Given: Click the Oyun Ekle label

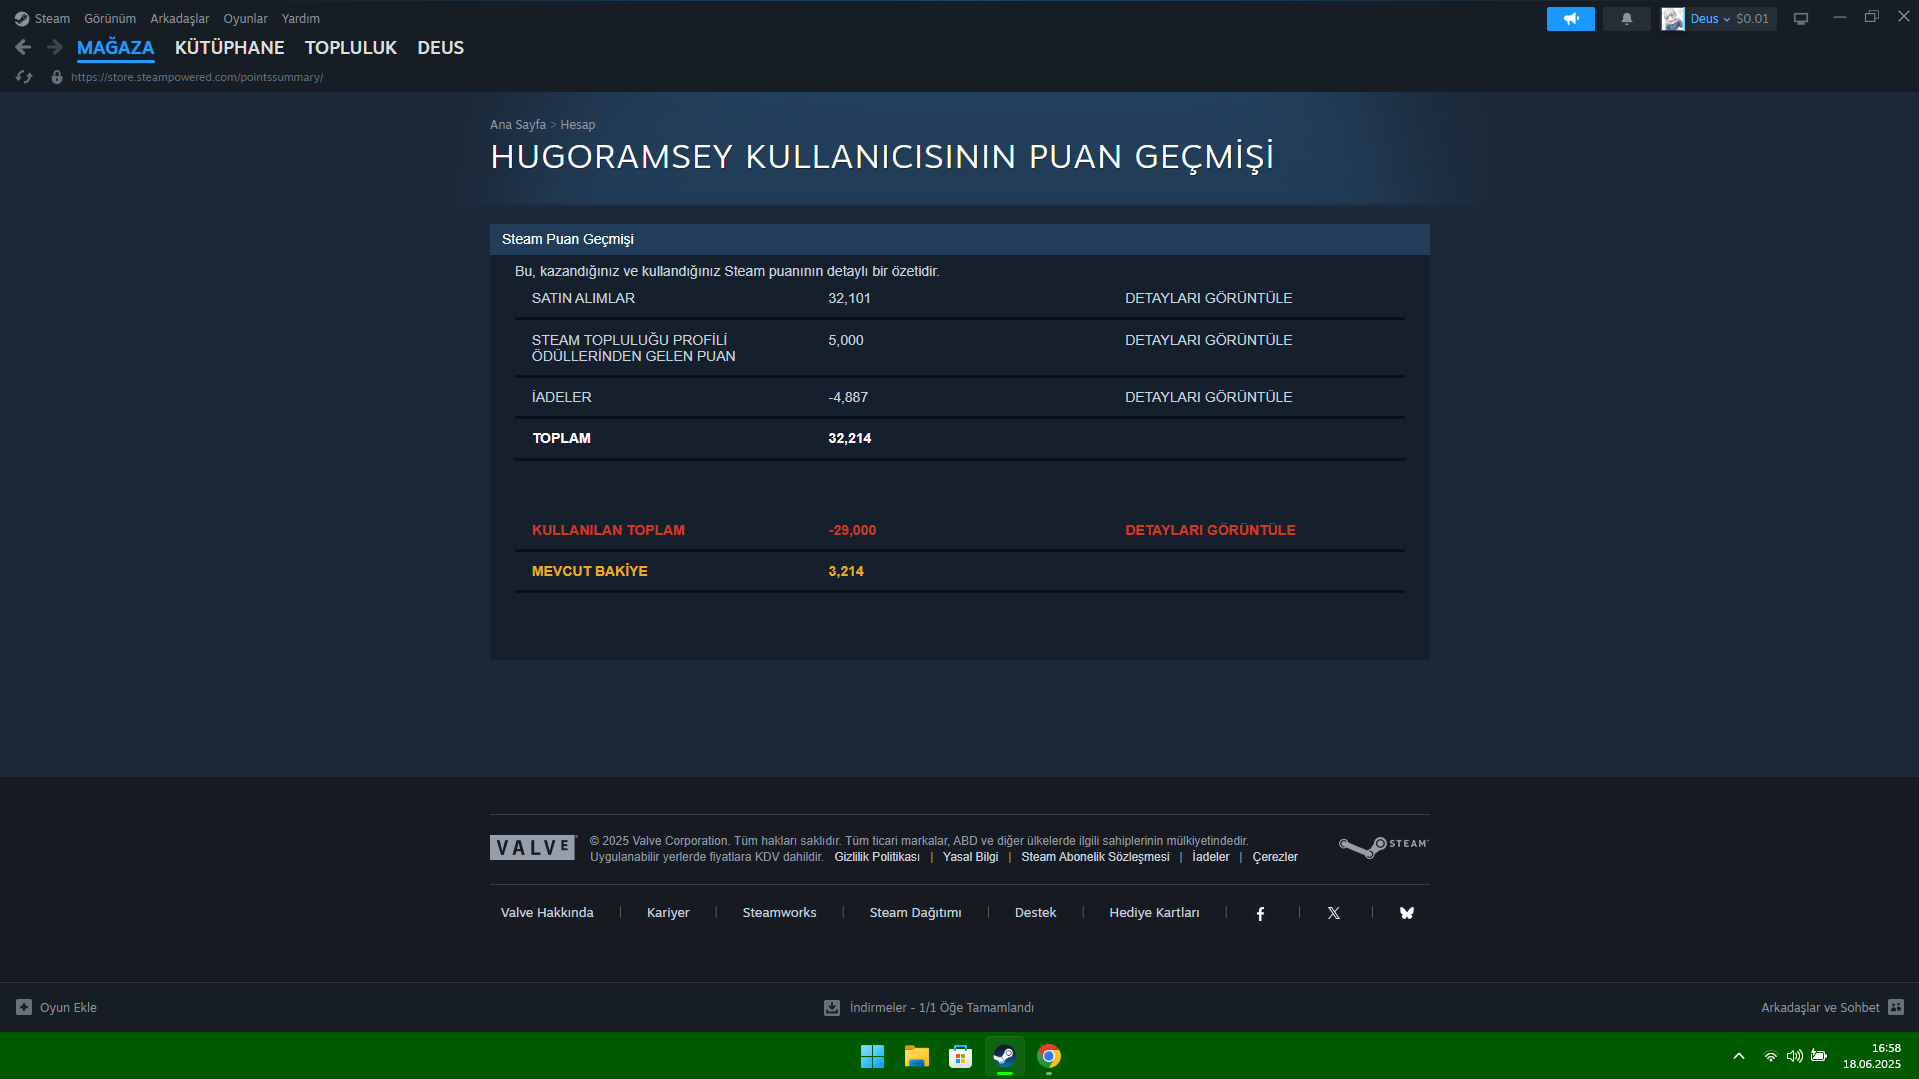Looking at the screenshot, I should pos(68,1008).
